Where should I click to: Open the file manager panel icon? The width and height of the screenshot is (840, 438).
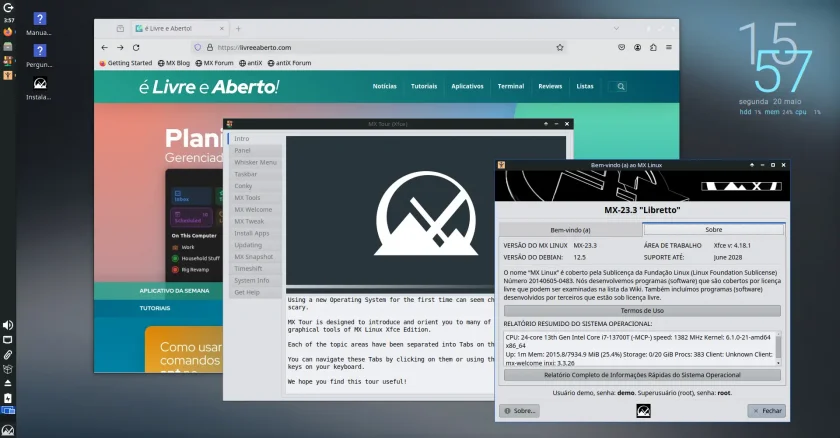coord(8,47)
